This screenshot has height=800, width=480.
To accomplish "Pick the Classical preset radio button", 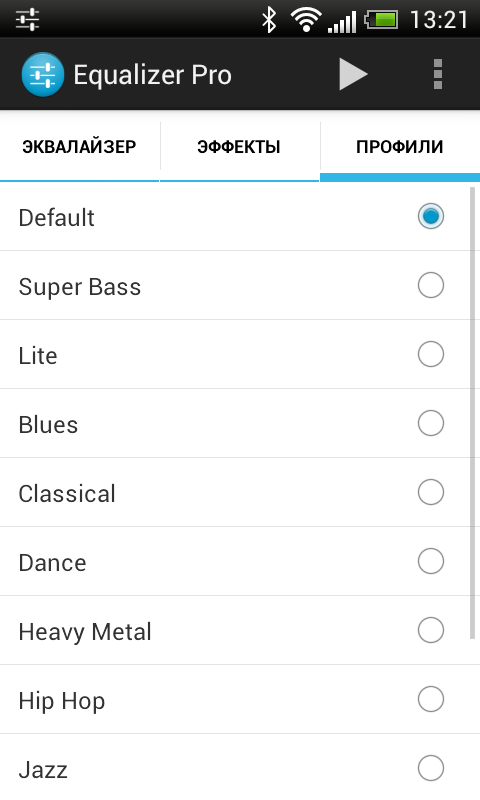I will pos(431,492).
